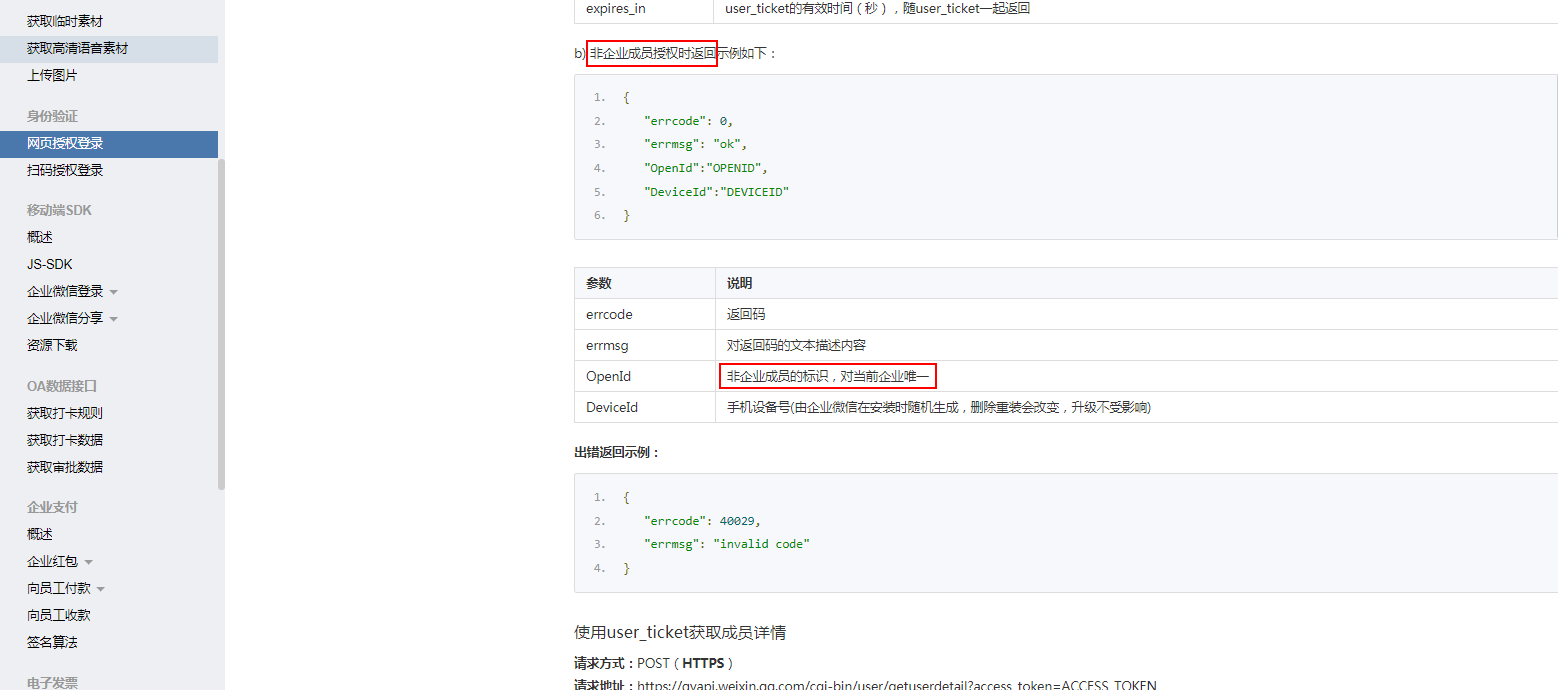Open the 上传图片 page
Screen dimensions: 1558x690
52,74
